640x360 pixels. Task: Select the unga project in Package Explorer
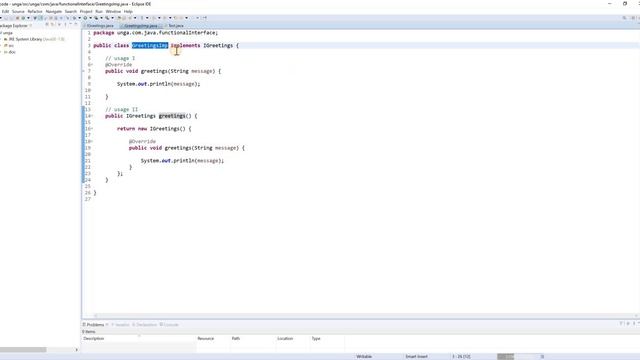point(8,33)
